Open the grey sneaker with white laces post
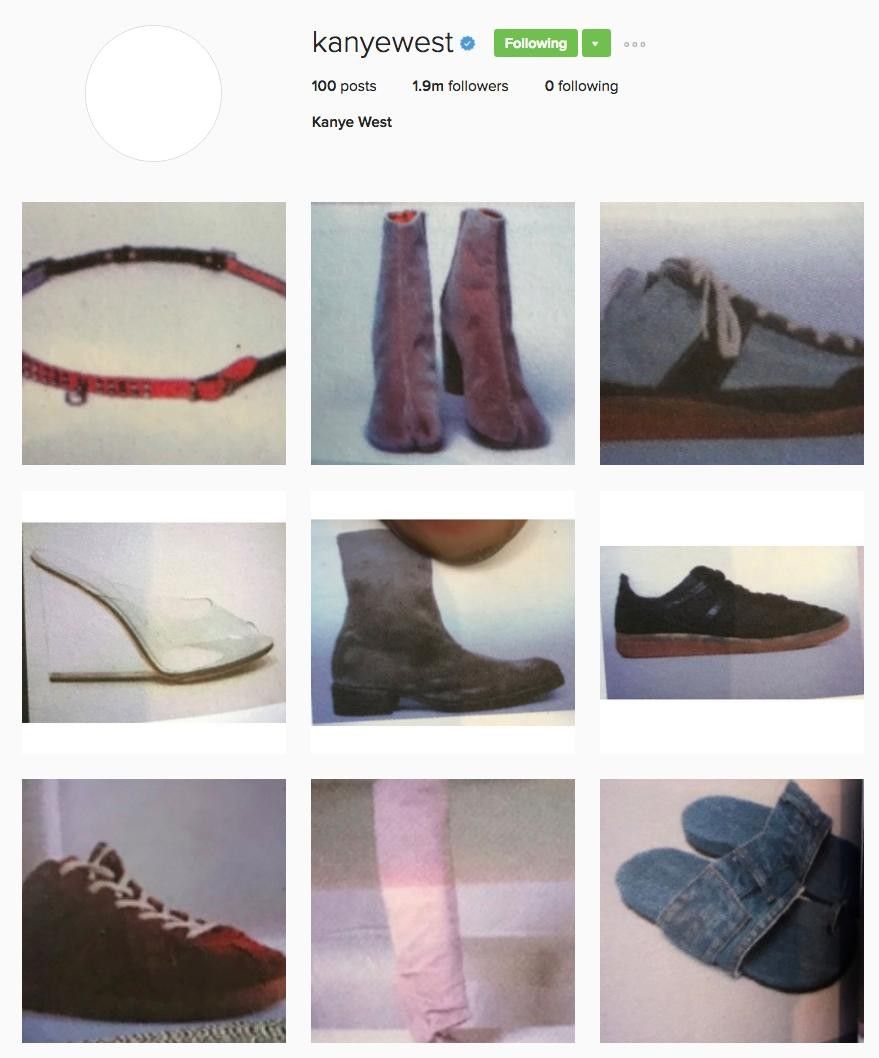The height and width of the screenshot is (1058, 879). click(732, 333)
